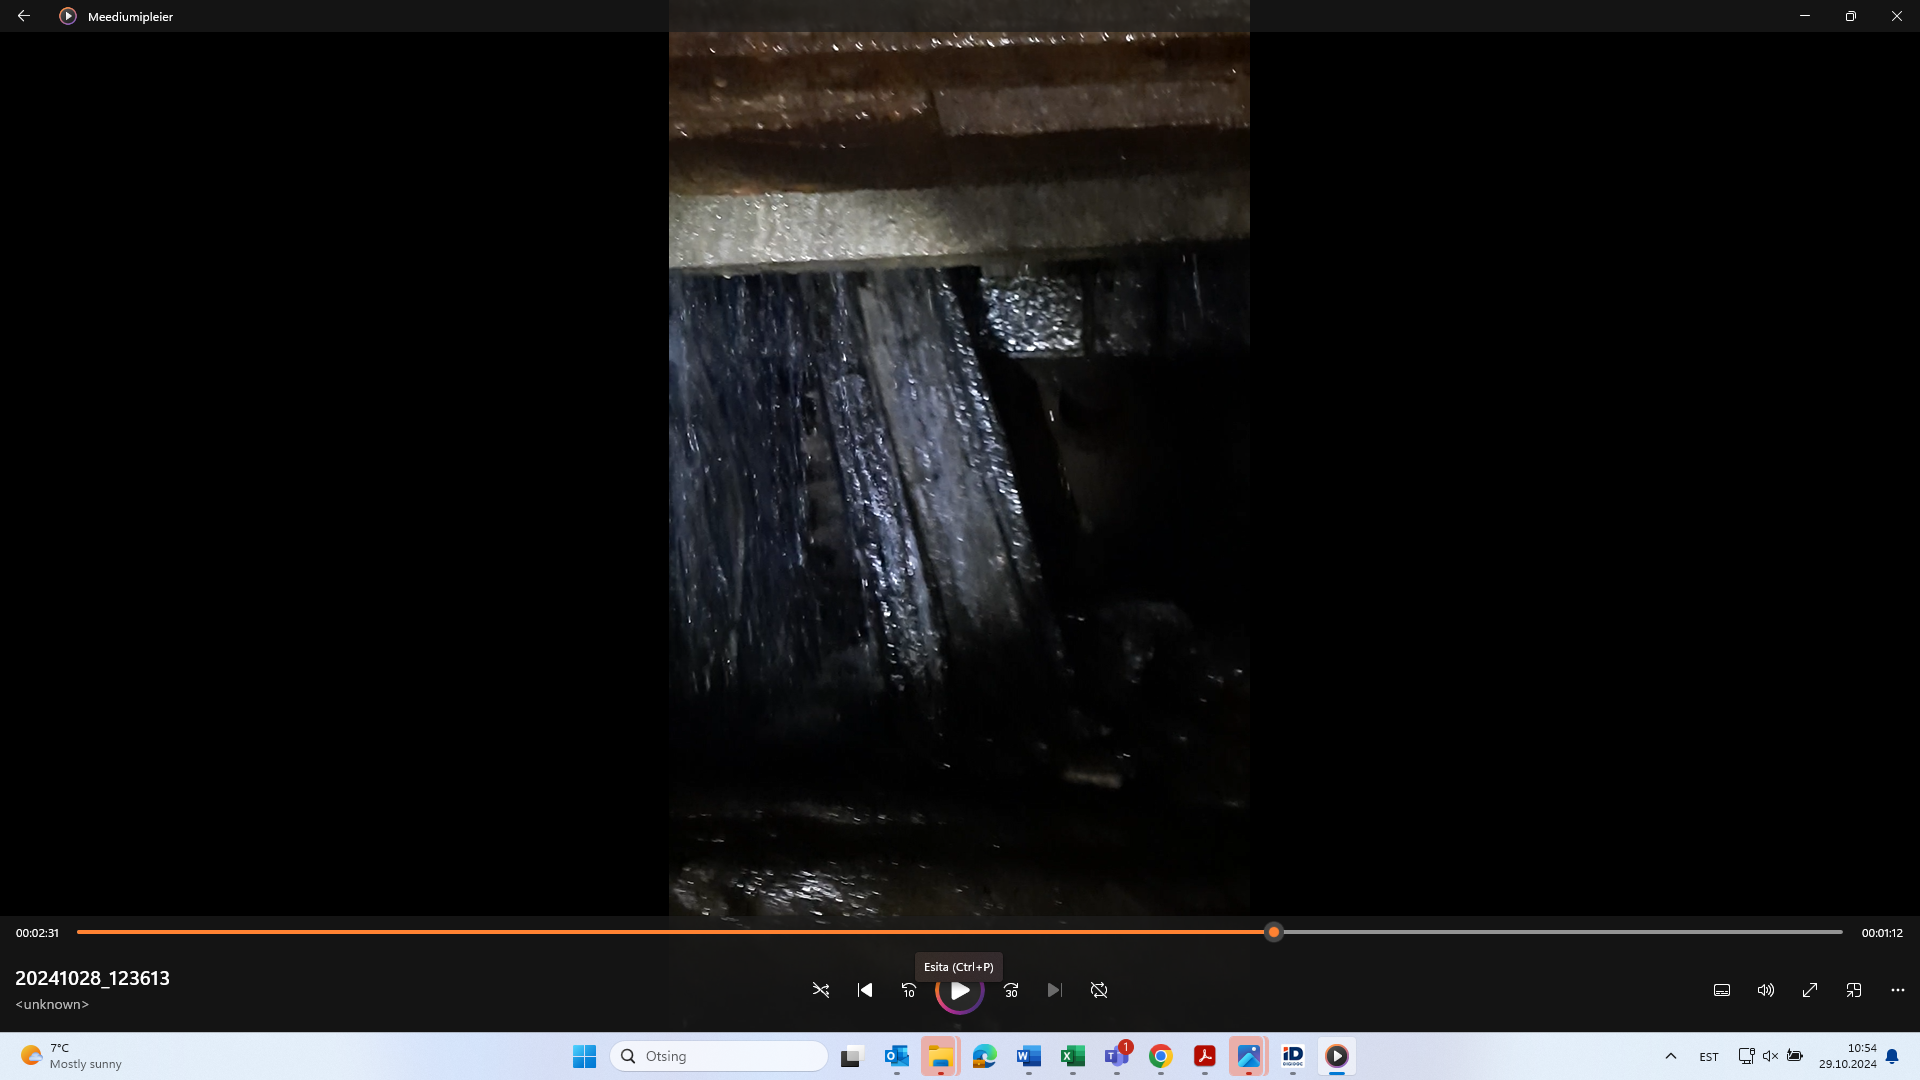
Task: Open the weather widget showing 7°C
Action: point(71,1056)
